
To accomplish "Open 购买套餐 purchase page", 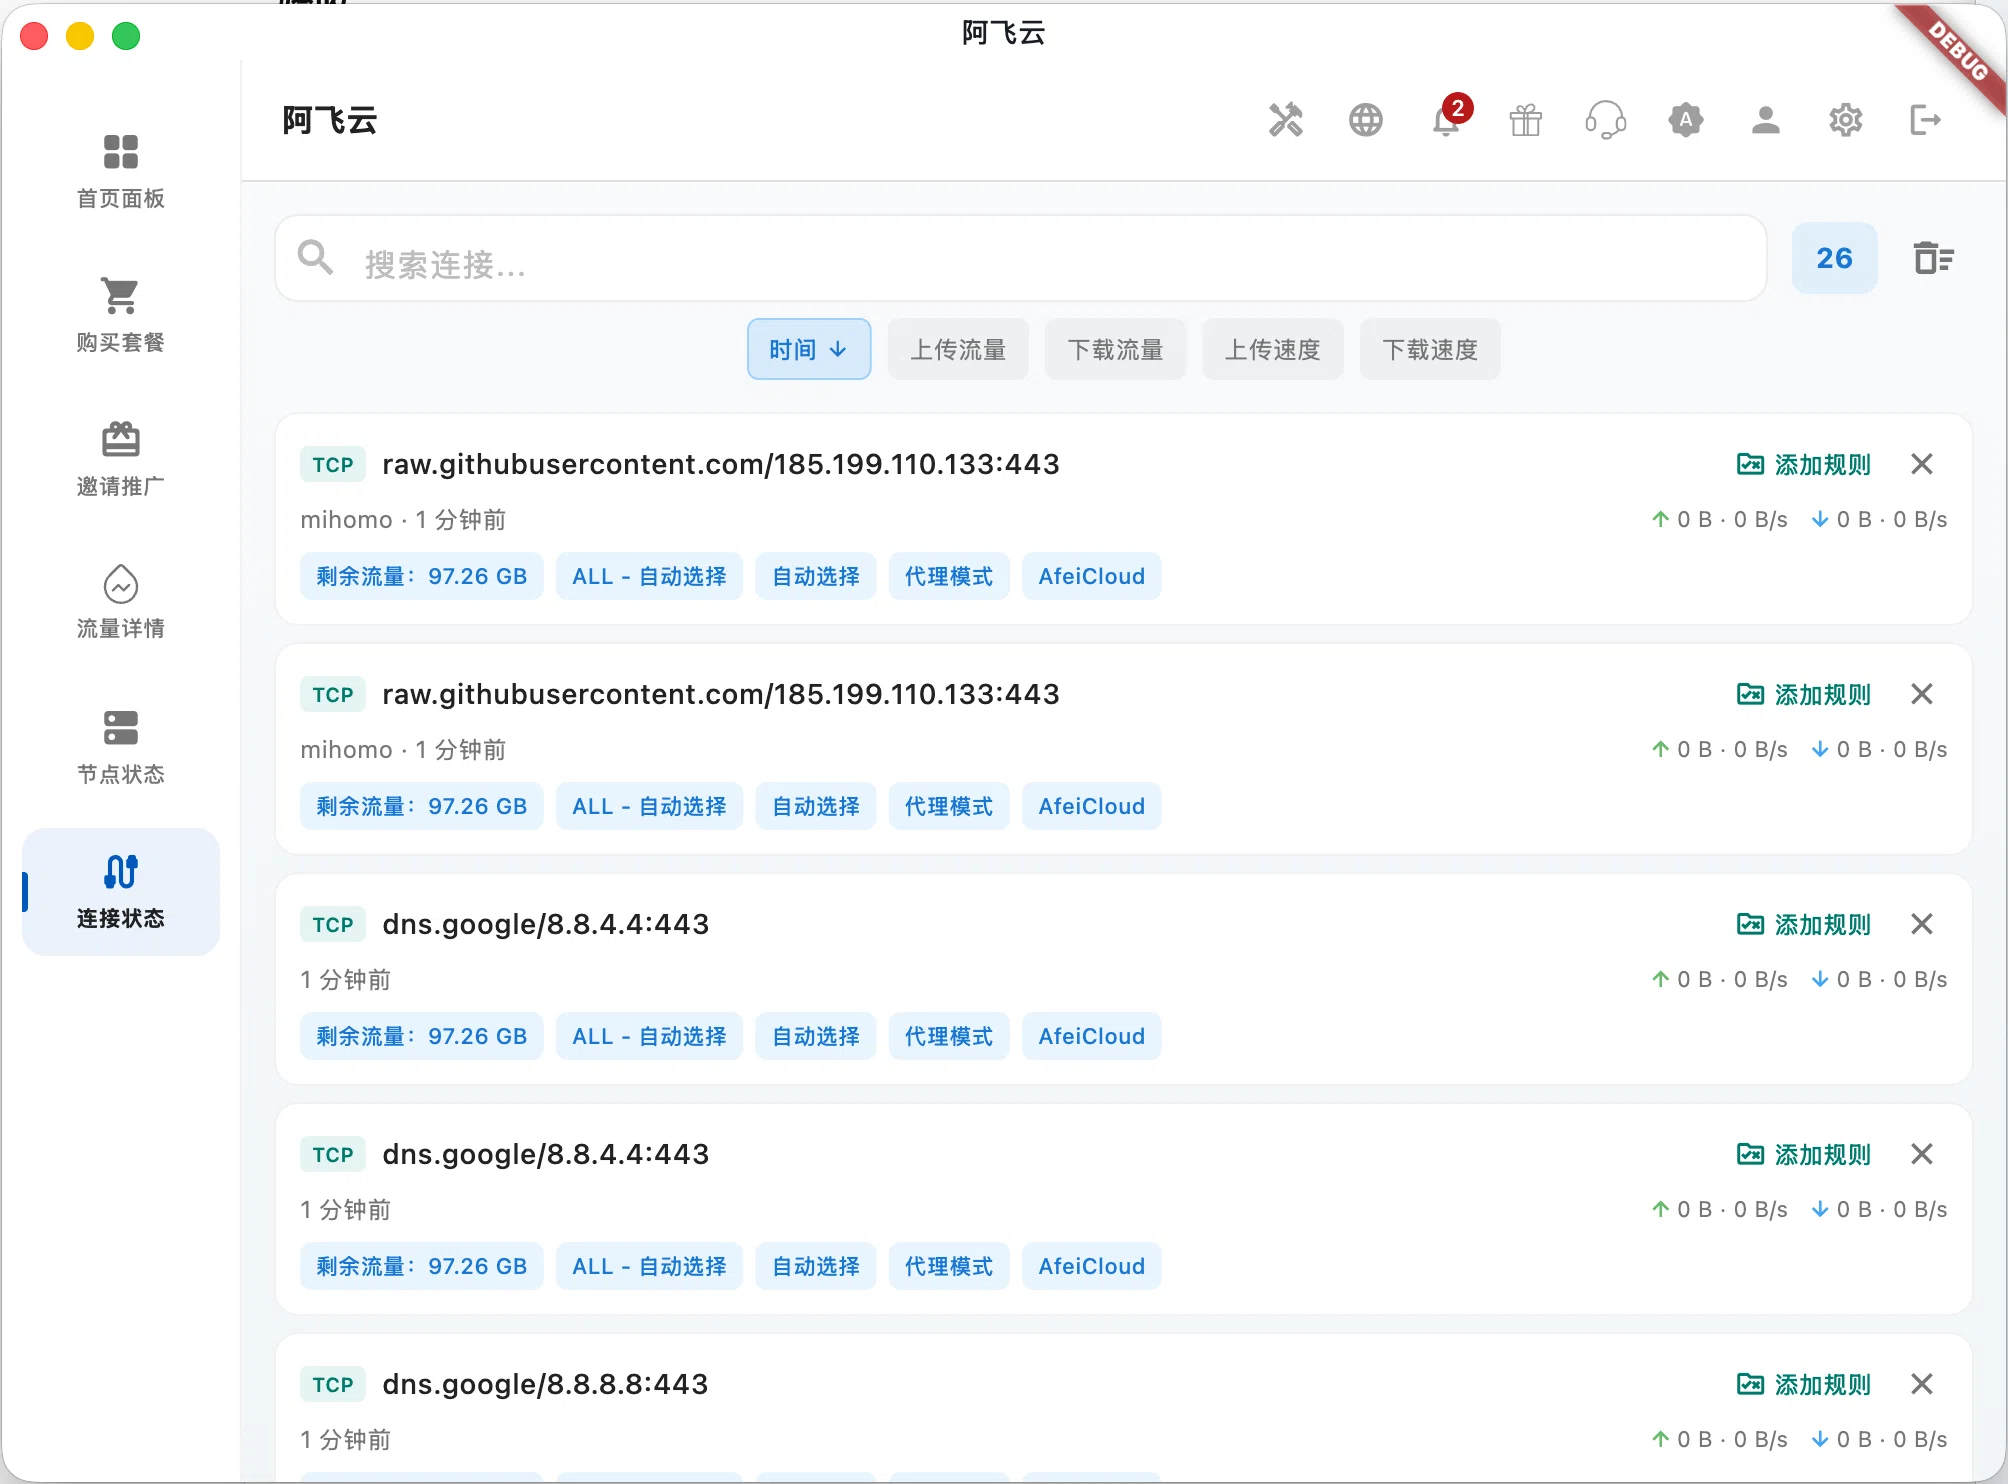I will click(x=121, y=314).
